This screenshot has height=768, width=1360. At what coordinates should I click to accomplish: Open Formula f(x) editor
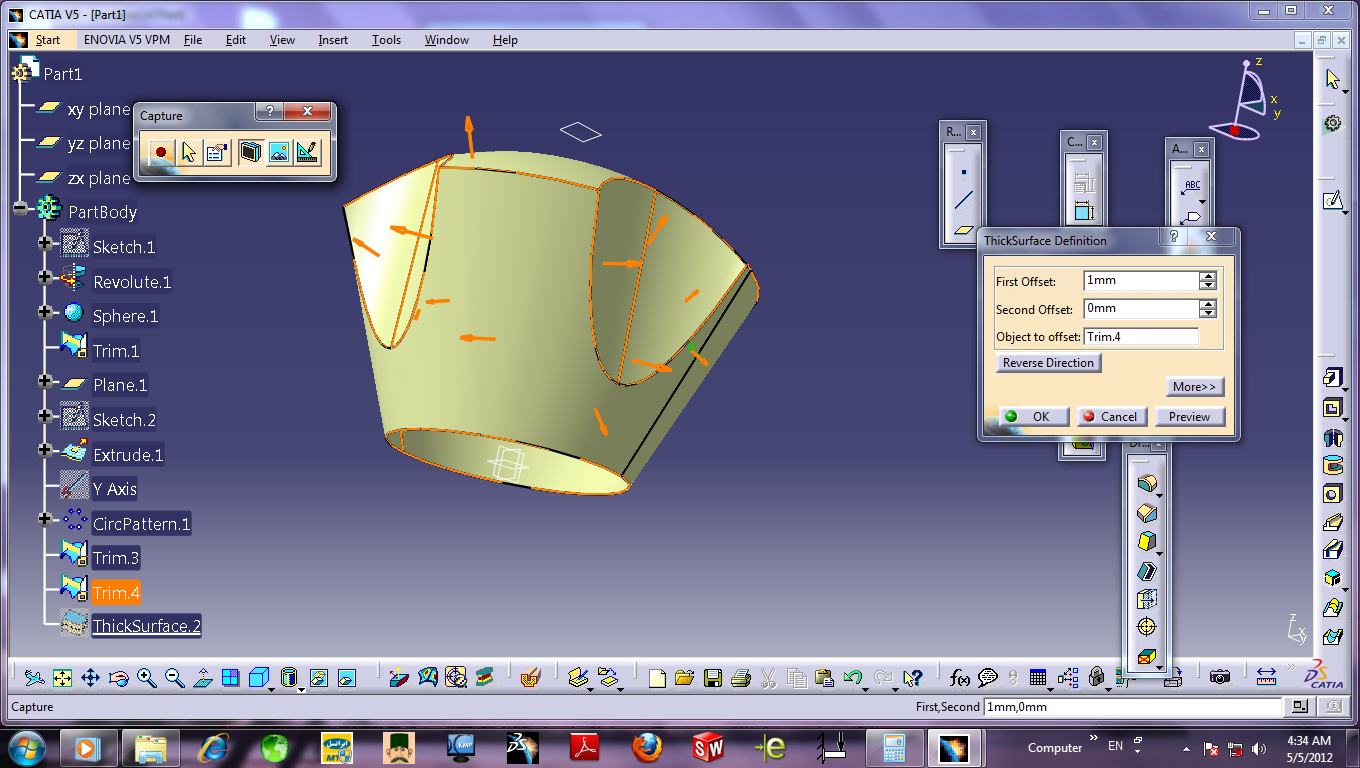[960, 678]
